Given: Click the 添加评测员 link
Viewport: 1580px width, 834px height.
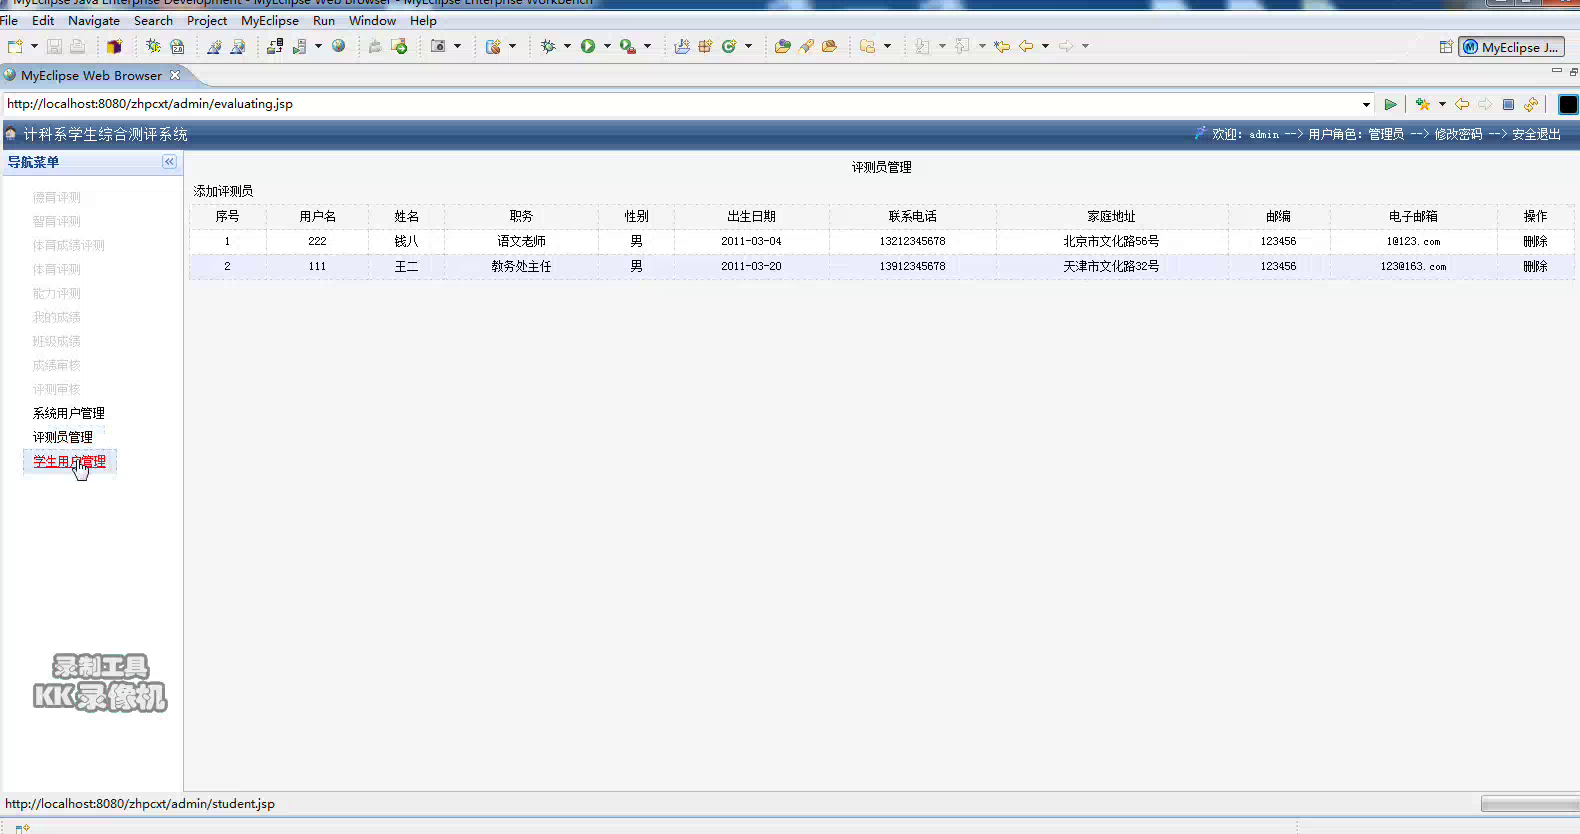Looking at the screenshot, I should click(x=223, y=191).
